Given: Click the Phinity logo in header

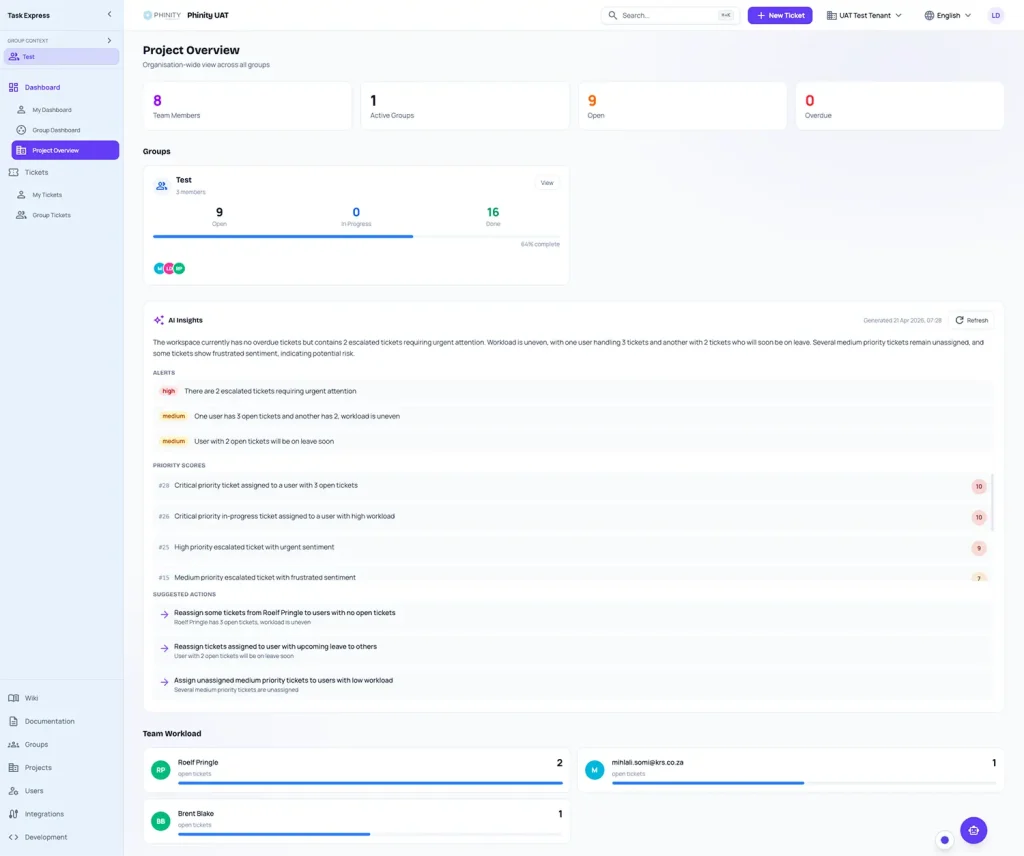Looking at the screenshot, I should coord(162,16).
